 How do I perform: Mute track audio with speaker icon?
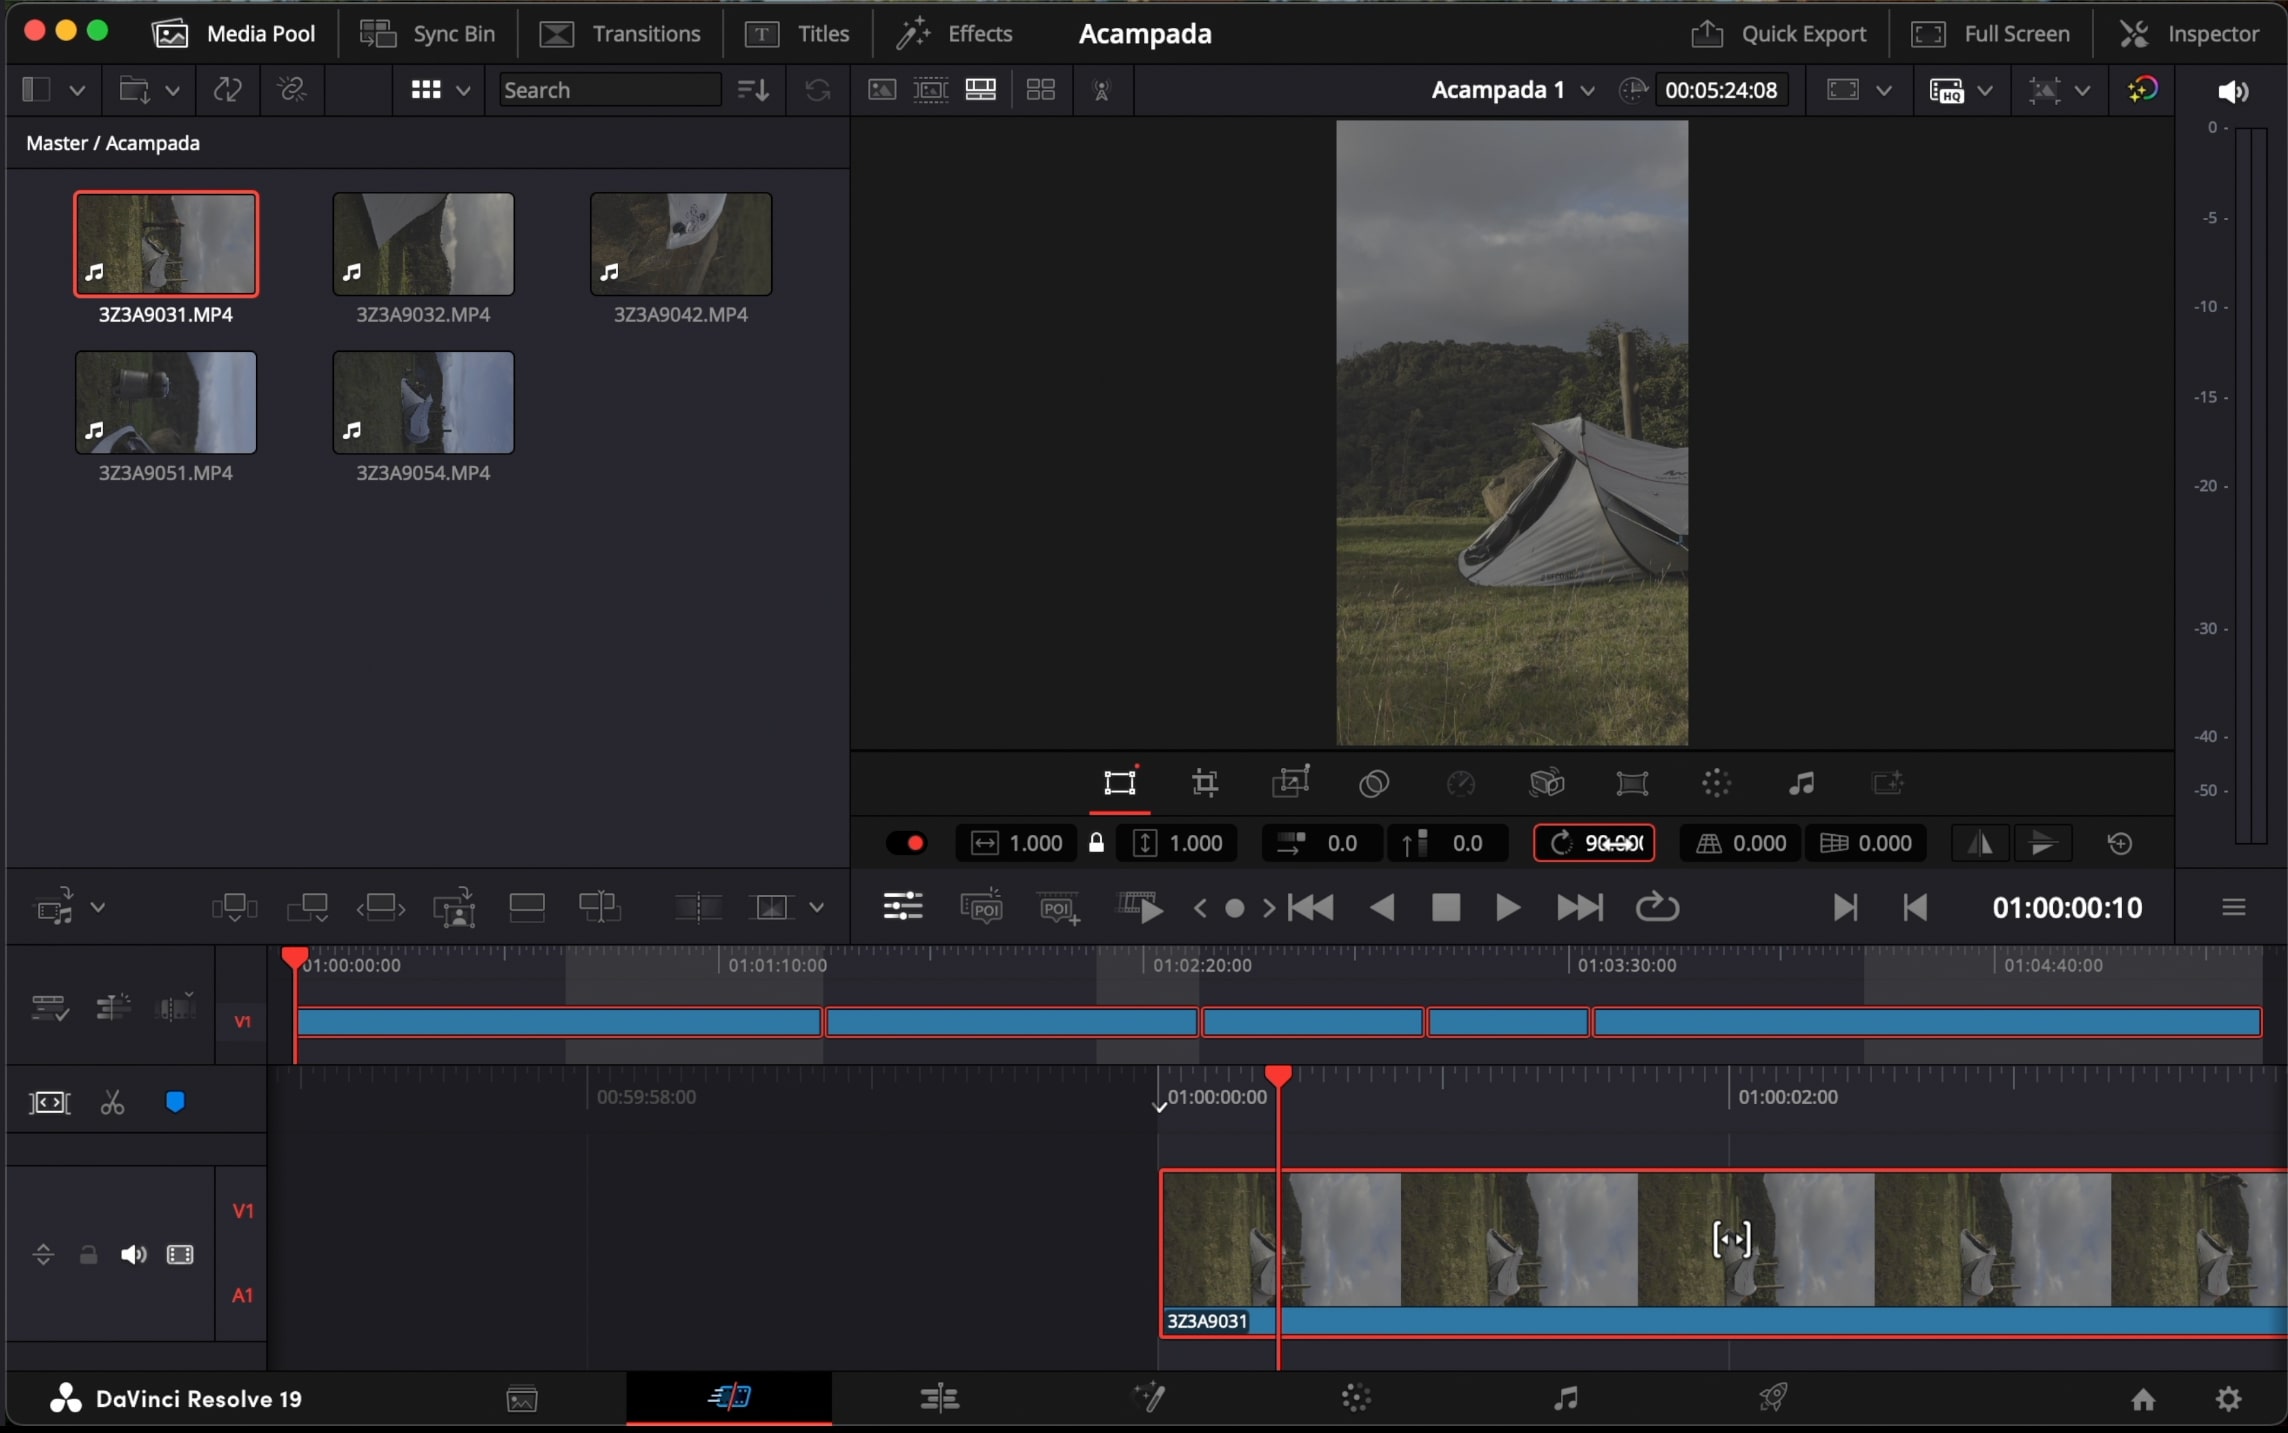coord(133,1254)
